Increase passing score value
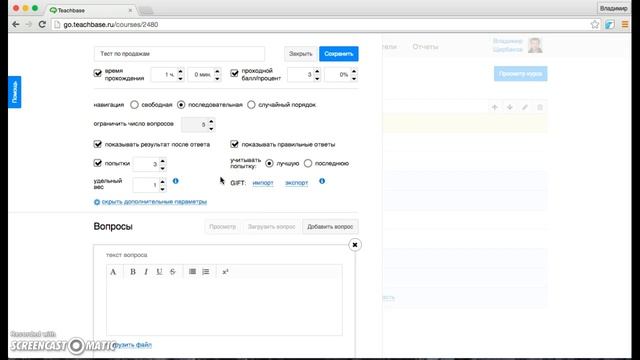640x360 pixels. pyautogui.click(x=317, y=71)
